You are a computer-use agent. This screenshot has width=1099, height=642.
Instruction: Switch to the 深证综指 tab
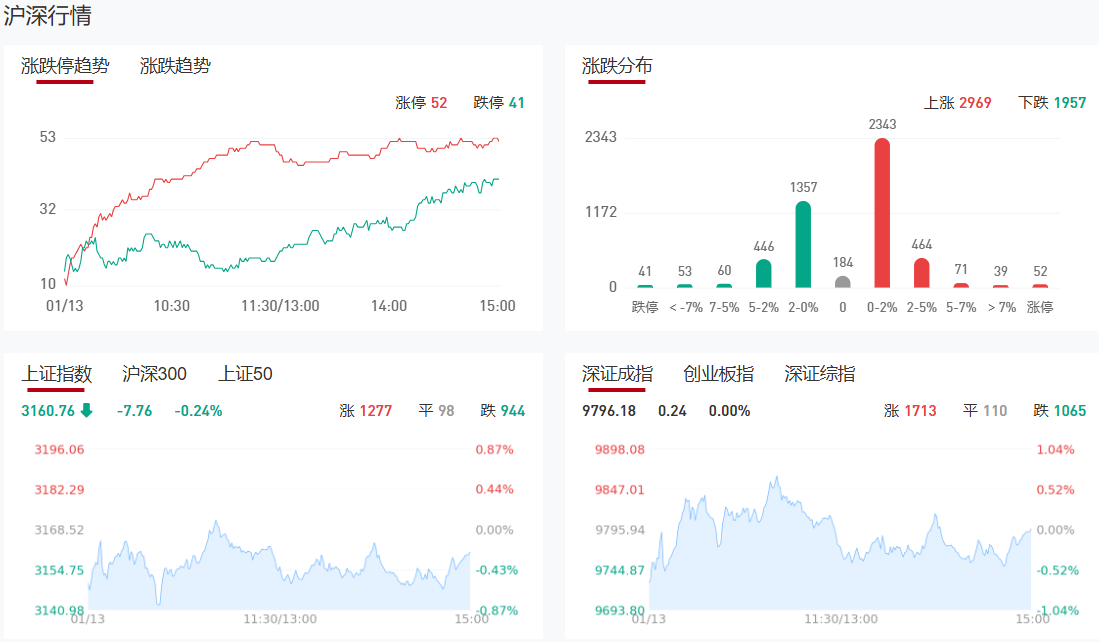(x=820, y=374)
